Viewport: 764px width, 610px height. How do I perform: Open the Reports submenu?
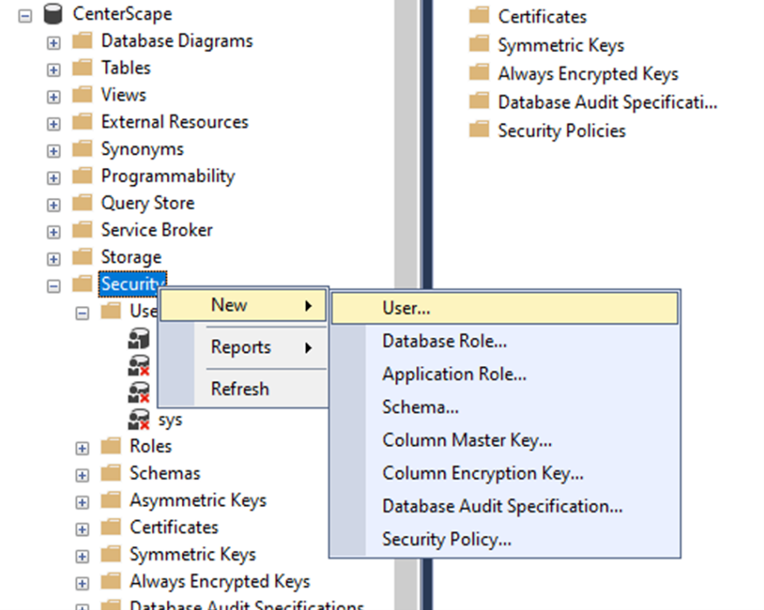(241, 347)
